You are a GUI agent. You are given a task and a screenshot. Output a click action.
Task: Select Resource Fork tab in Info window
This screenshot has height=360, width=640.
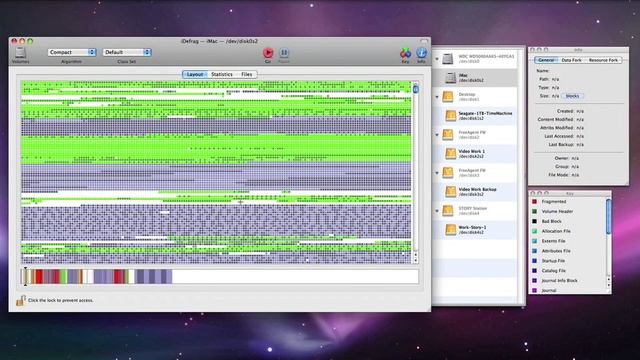[x=603, y=60]
